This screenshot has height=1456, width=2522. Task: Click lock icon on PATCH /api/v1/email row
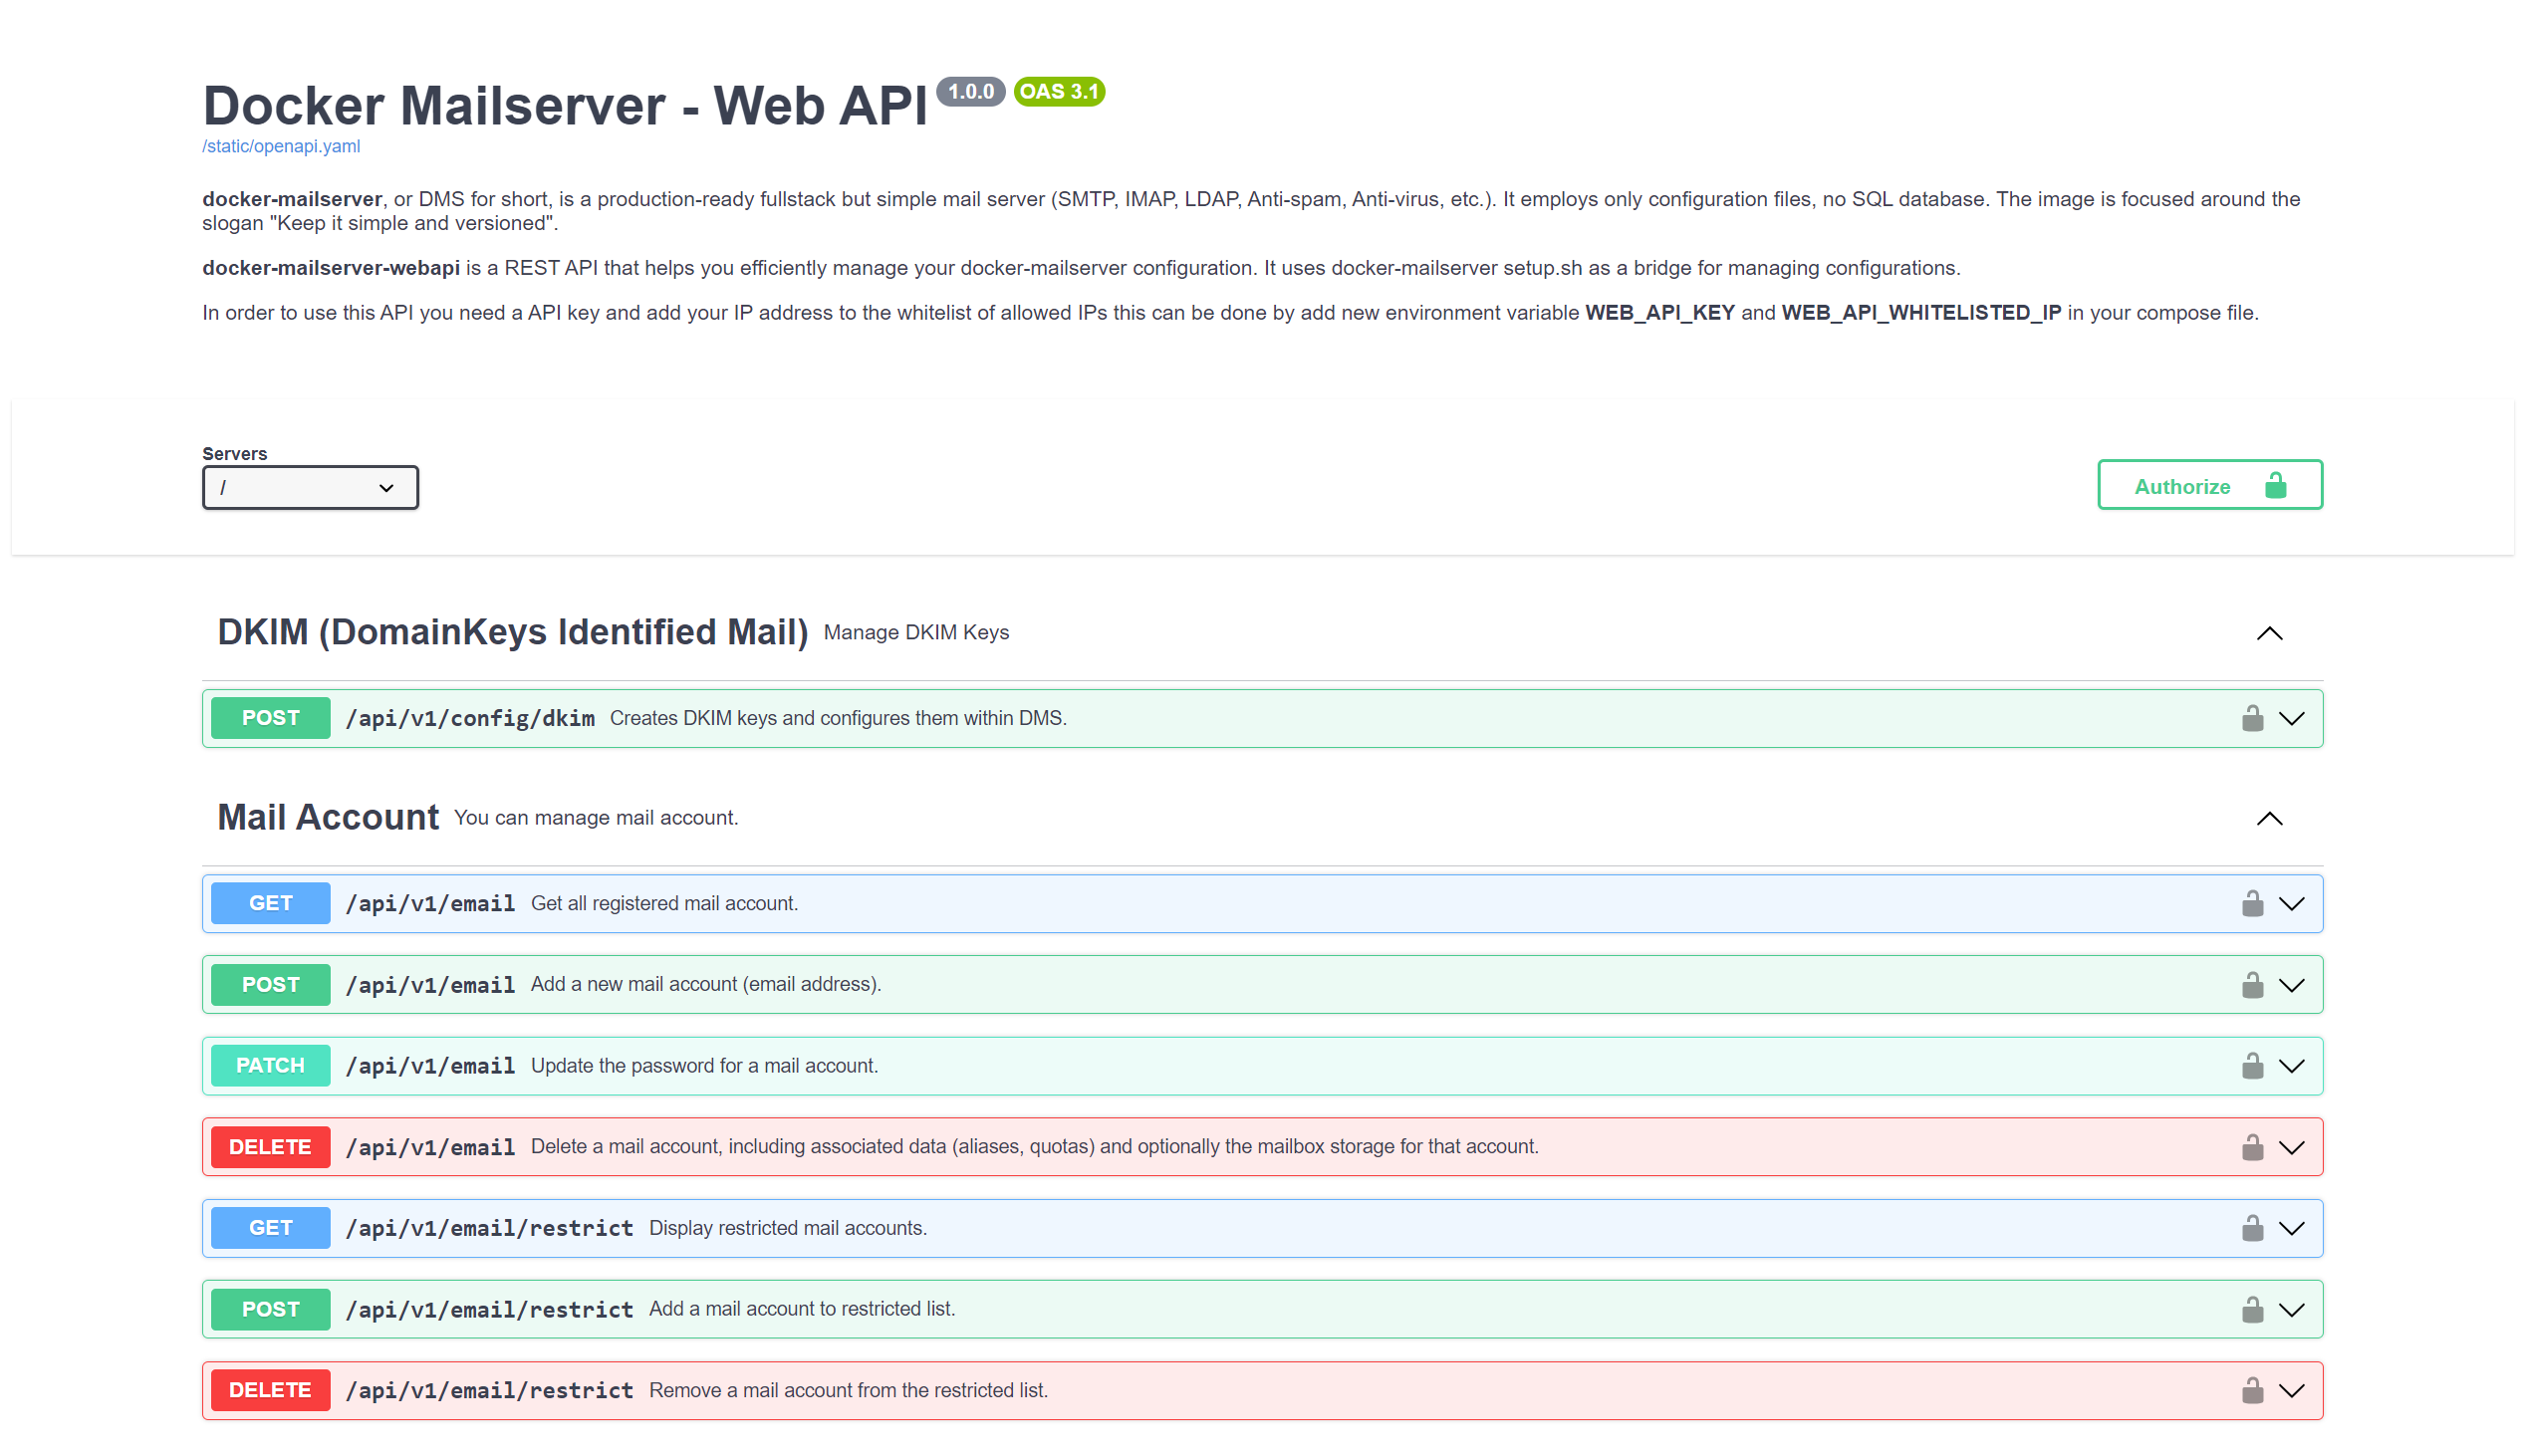tap(2251, 1065)
